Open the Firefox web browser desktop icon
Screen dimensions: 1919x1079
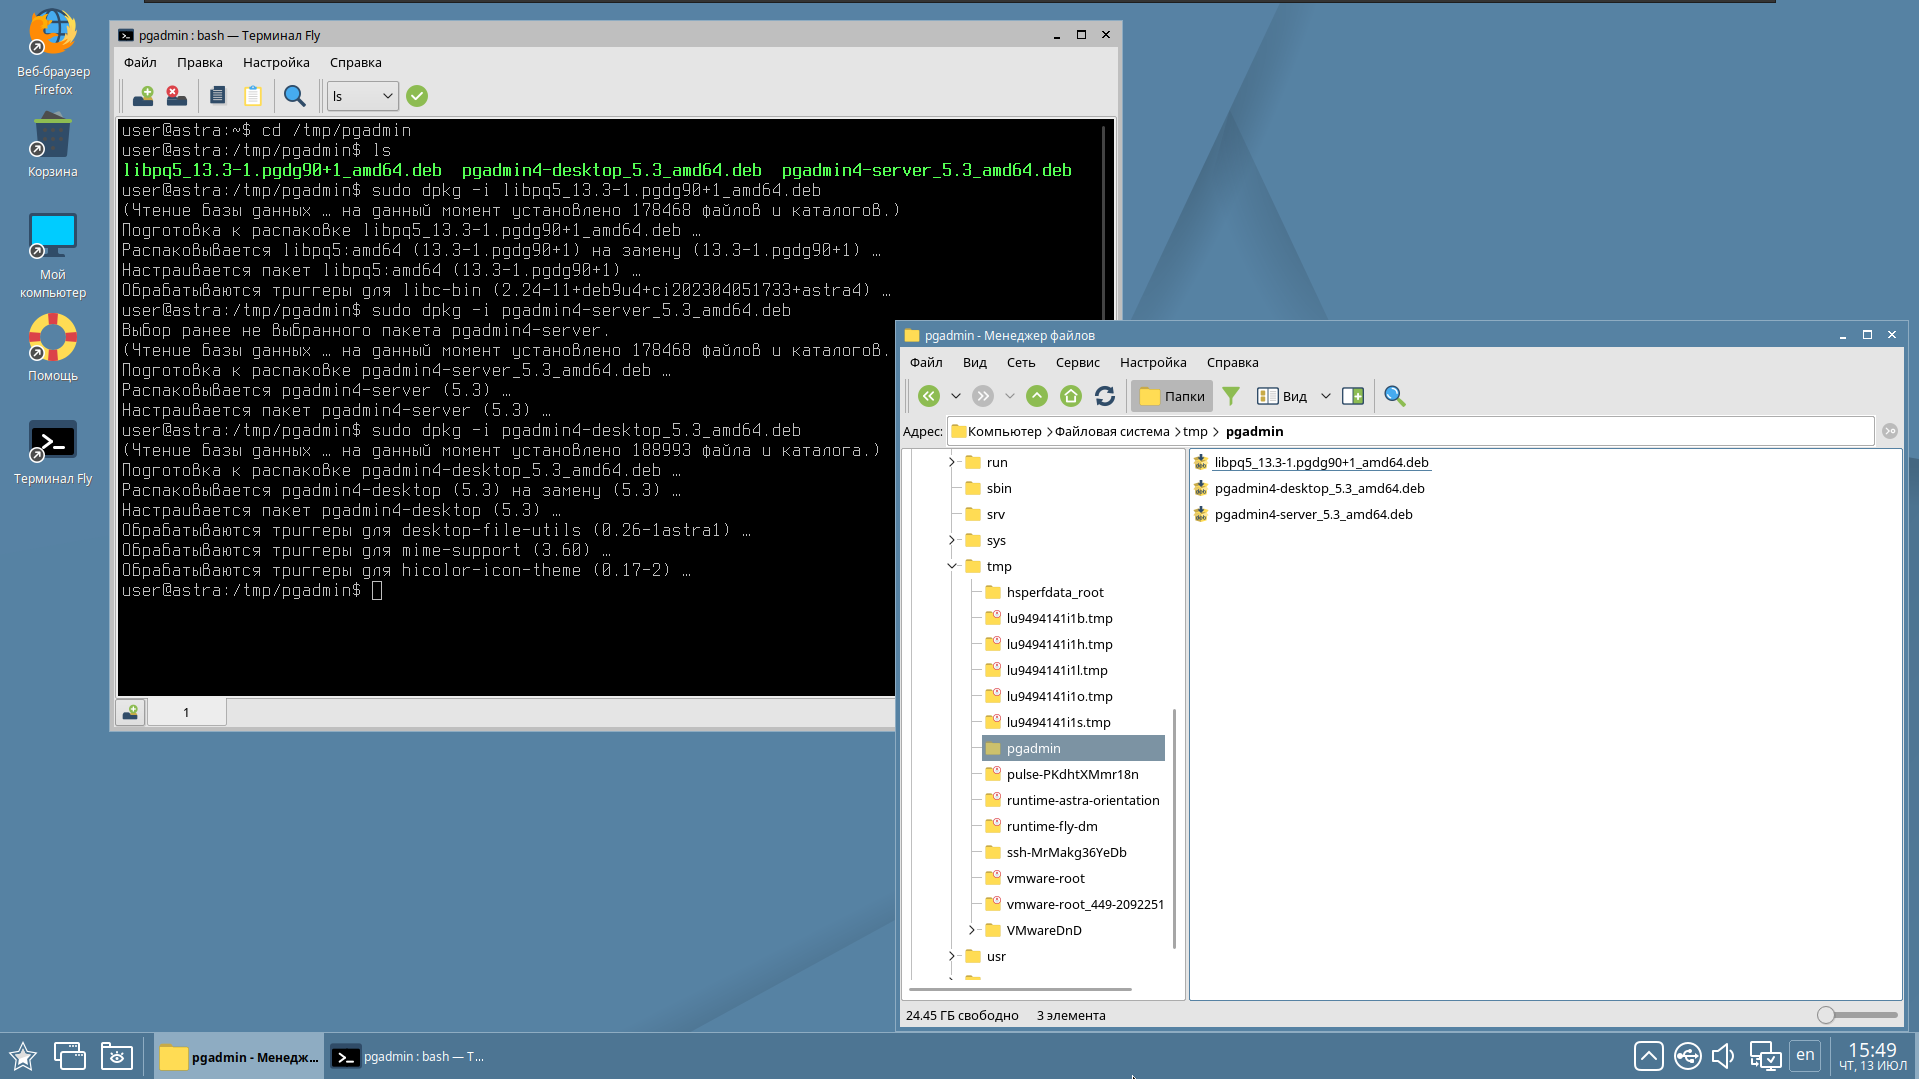click(53, 52)
